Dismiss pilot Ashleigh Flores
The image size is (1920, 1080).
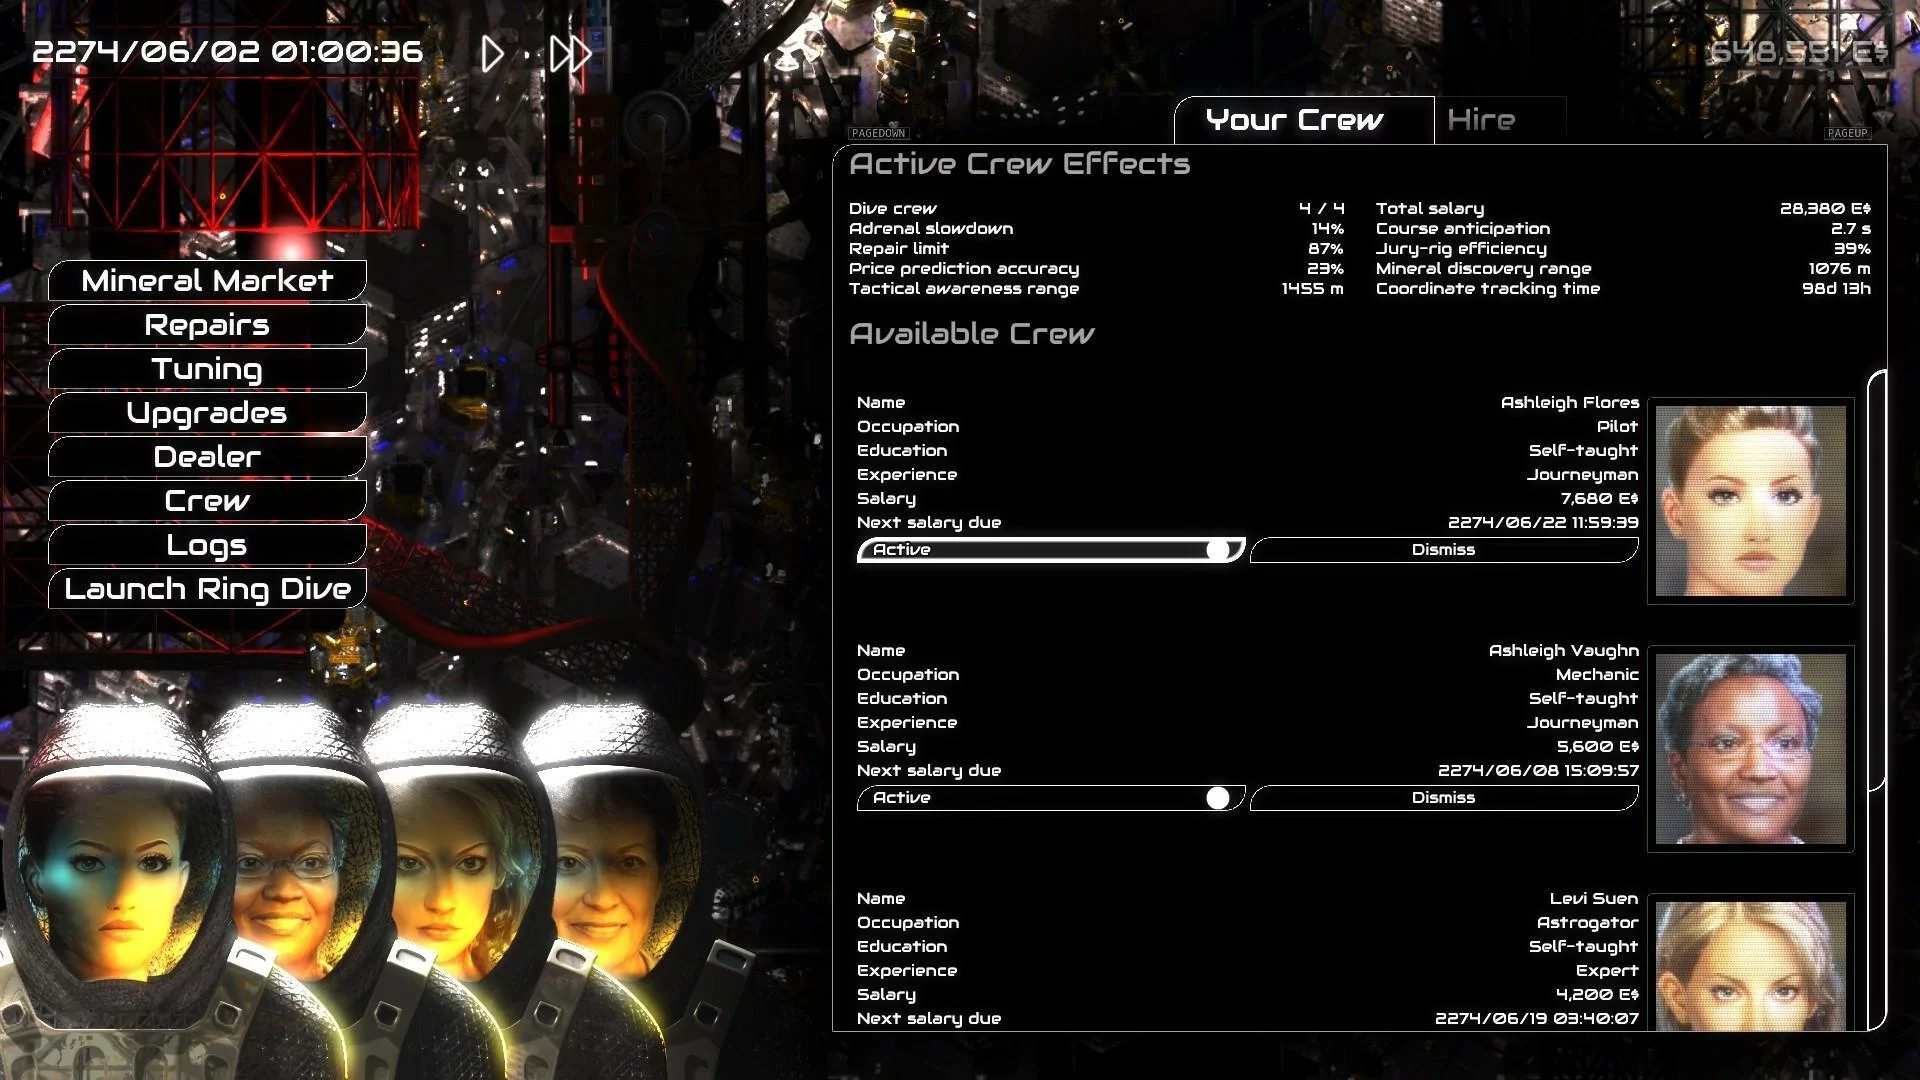pos(1444,550)
